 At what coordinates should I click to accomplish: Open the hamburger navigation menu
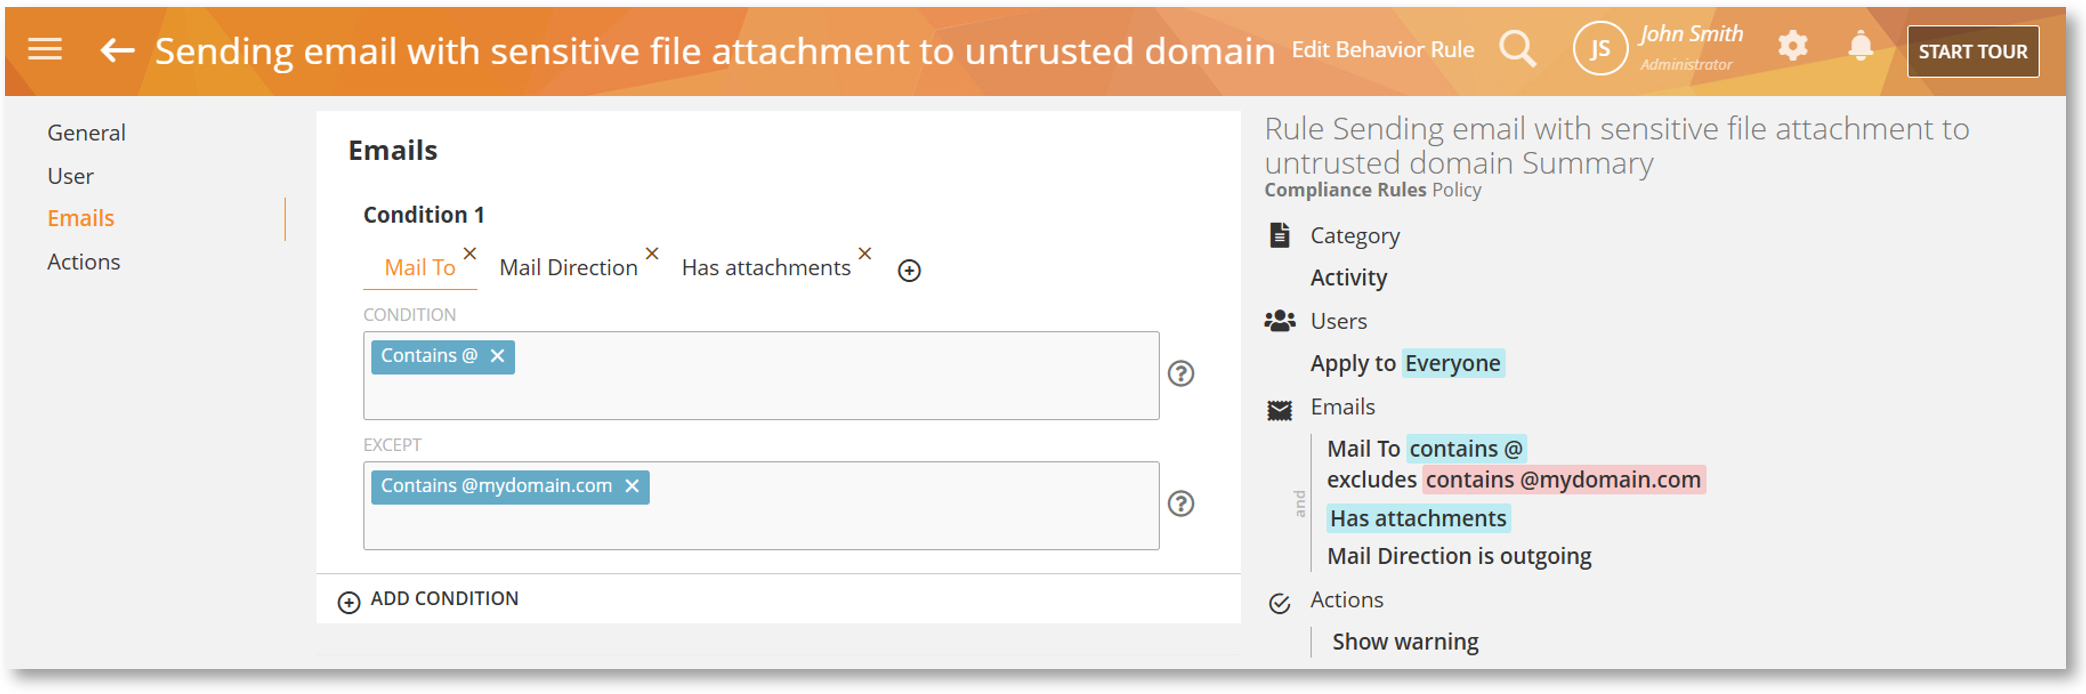[x=45, y=50]
